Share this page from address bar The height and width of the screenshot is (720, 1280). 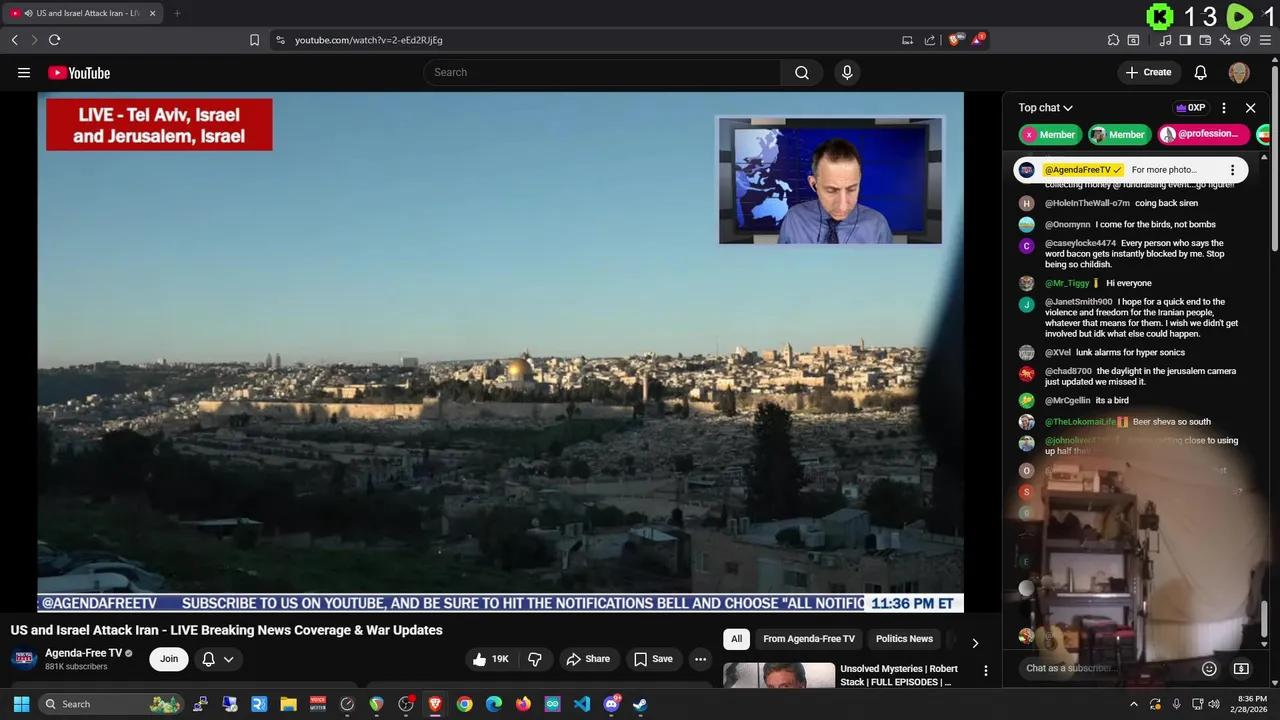[930, 40]
